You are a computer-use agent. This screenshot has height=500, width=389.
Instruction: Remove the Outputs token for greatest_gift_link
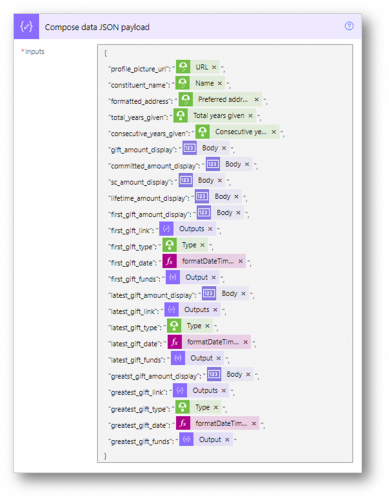pos(224,390)
